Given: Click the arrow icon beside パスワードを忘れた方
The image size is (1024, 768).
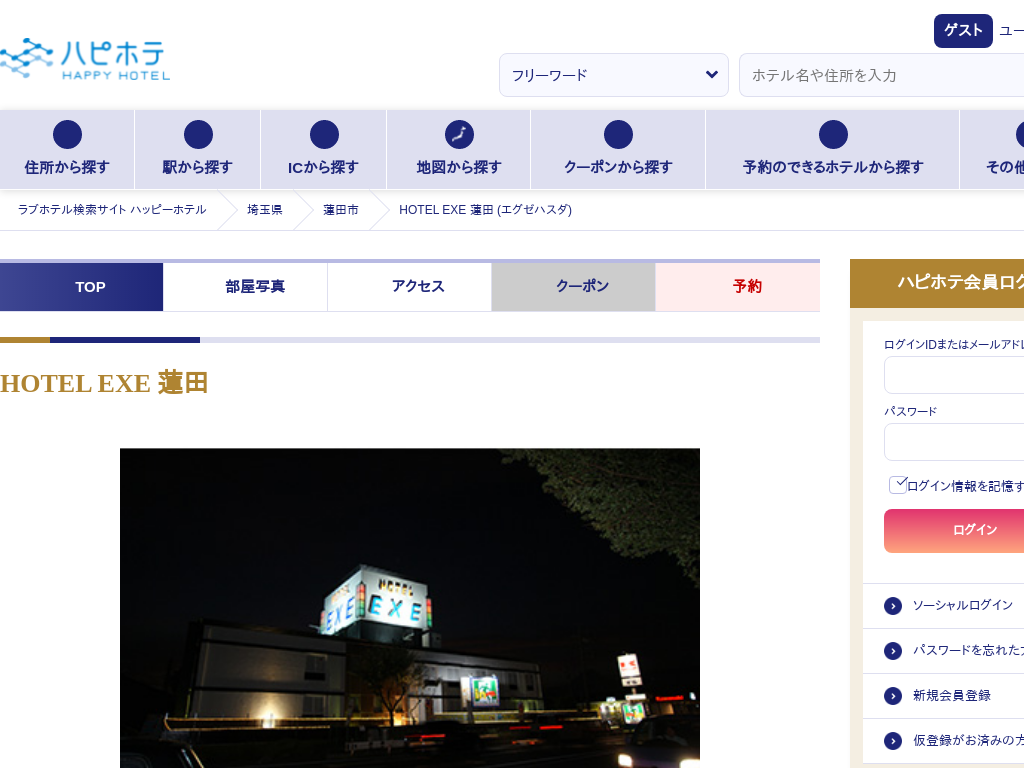Looking at the screenshot, I should 893,651.
